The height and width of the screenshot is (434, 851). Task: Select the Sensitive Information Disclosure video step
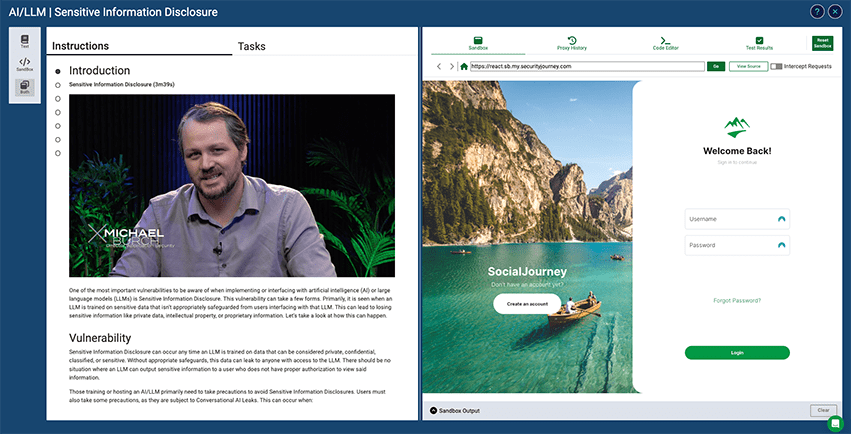point(58,85)
